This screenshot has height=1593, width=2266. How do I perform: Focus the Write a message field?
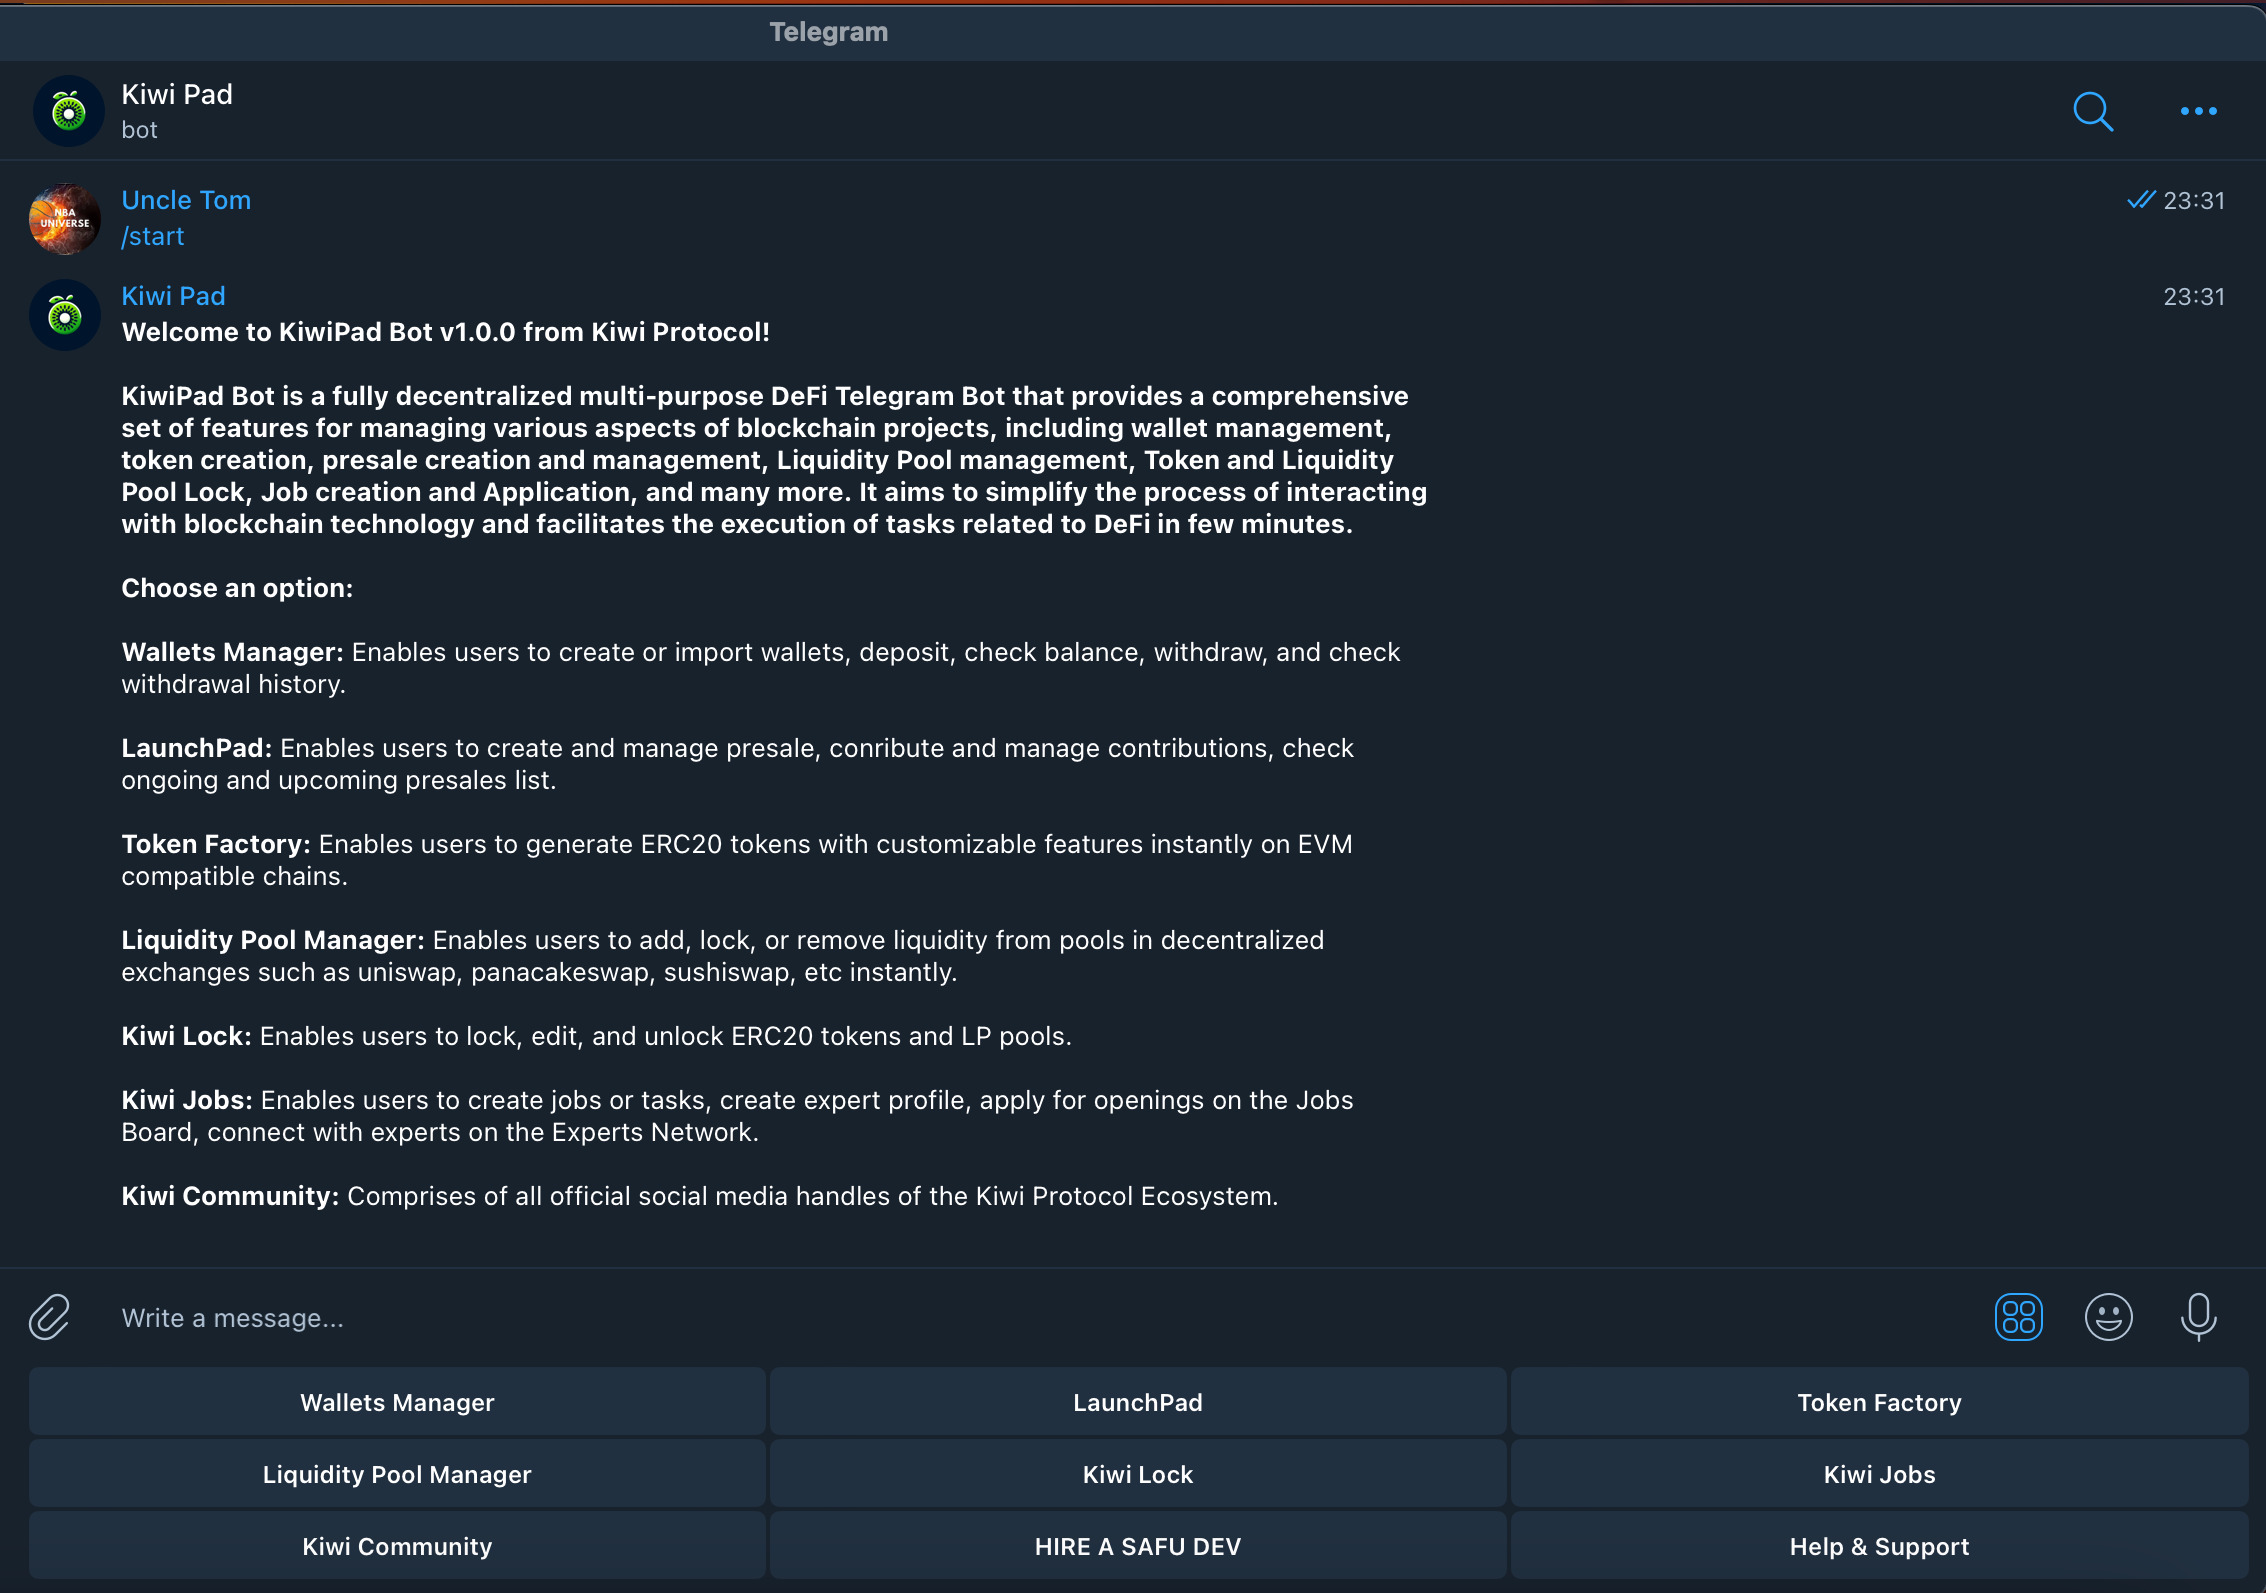pos(1000,1318)
